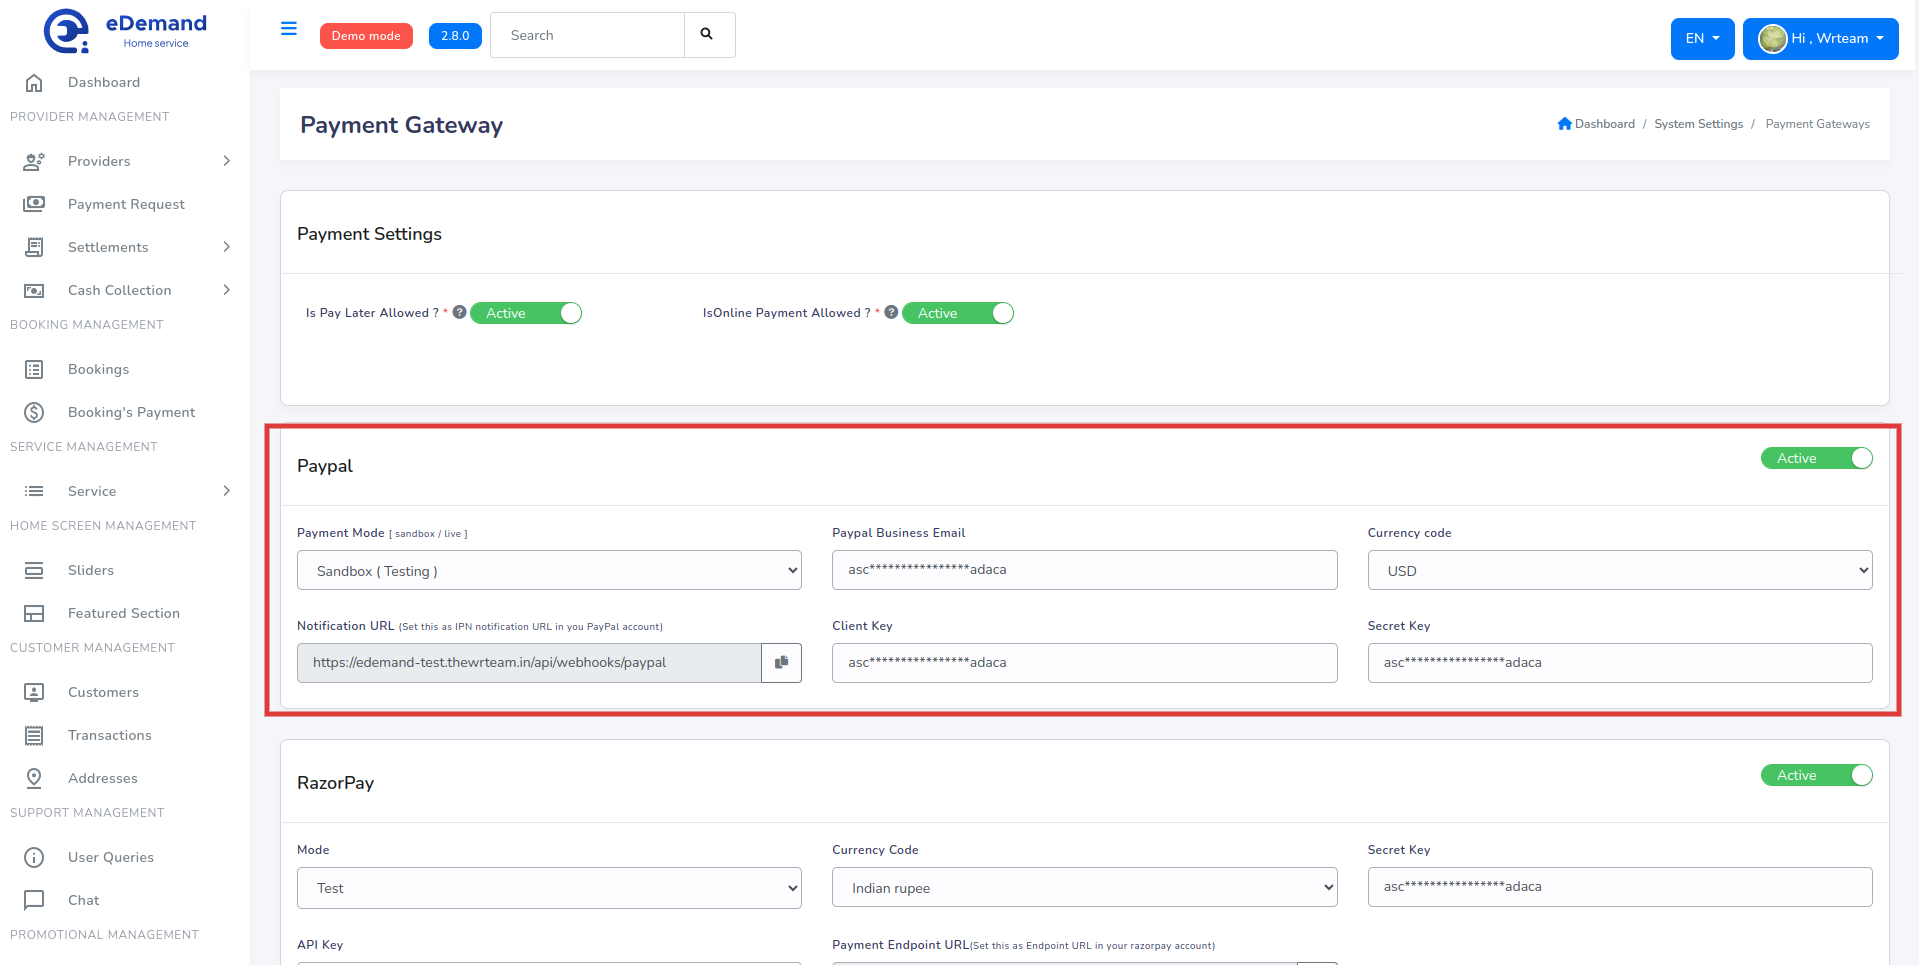Open Dashboard from the sidebar

coord(104,82)
